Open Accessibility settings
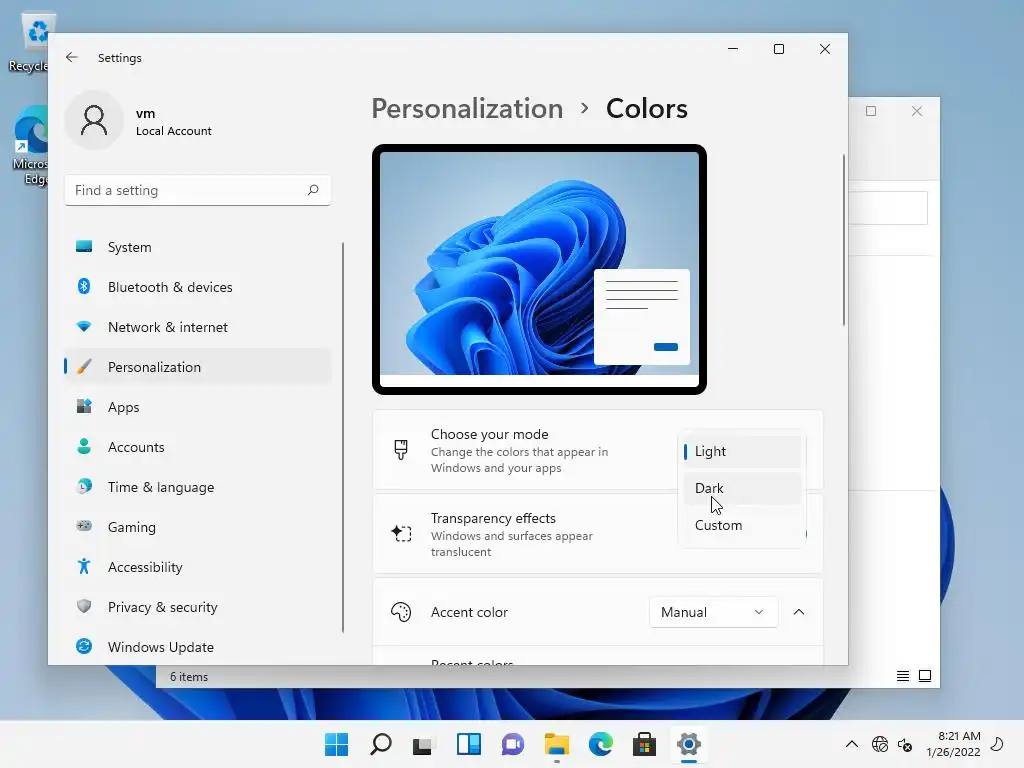This screenshot has height=768, width=1024. pos(198,567)
